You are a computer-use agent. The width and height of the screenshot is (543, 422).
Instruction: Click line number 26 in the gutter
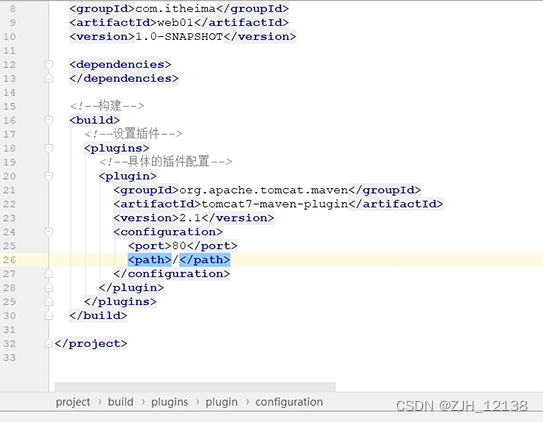coord(10,260)
